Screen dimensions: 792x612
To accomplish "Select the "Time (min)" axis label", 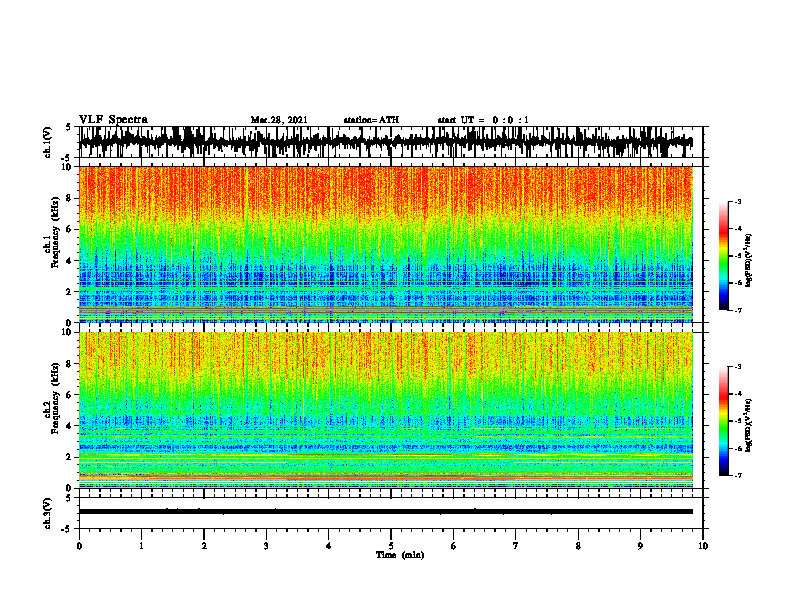I will pos(400,555).
